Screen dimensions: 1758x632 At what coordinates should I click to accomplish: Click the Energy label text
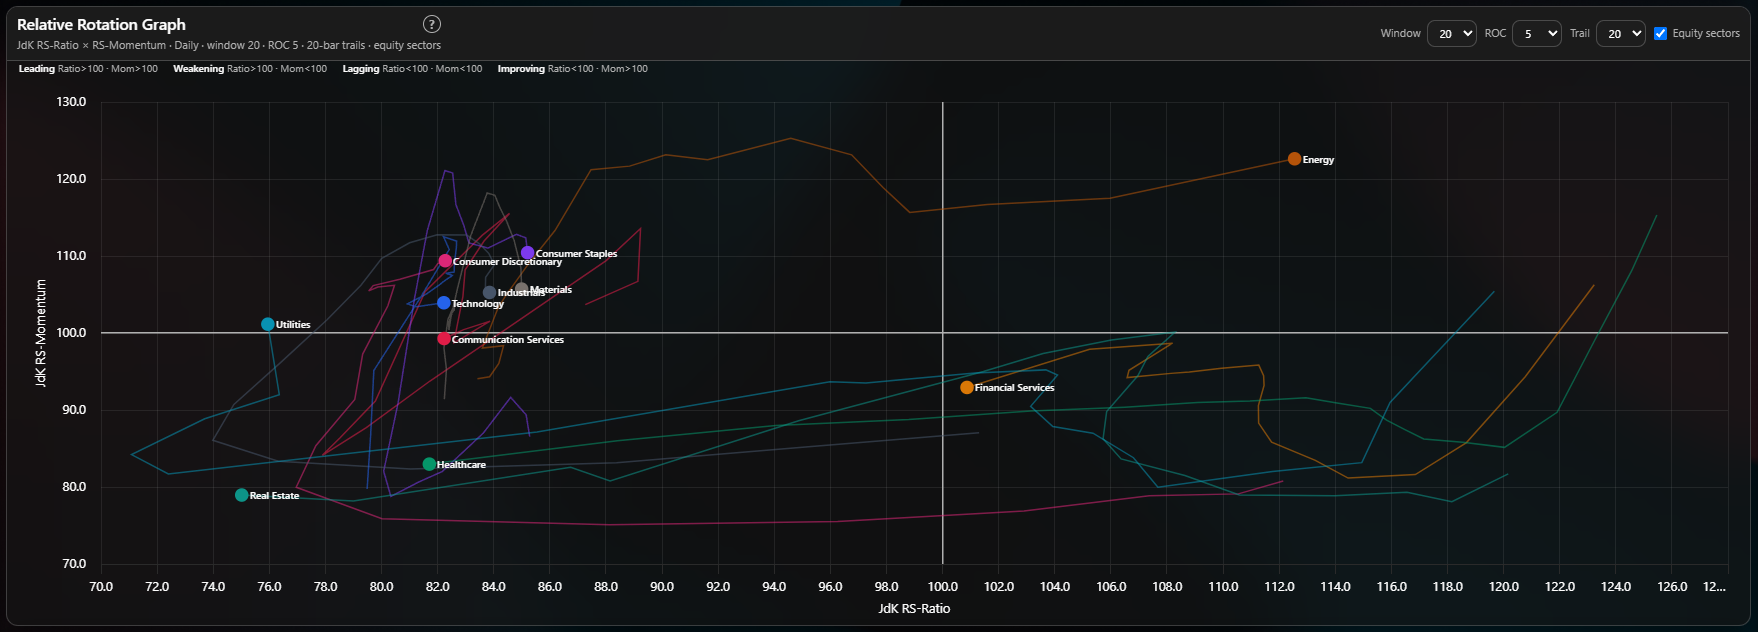(x=1318, y=160)
